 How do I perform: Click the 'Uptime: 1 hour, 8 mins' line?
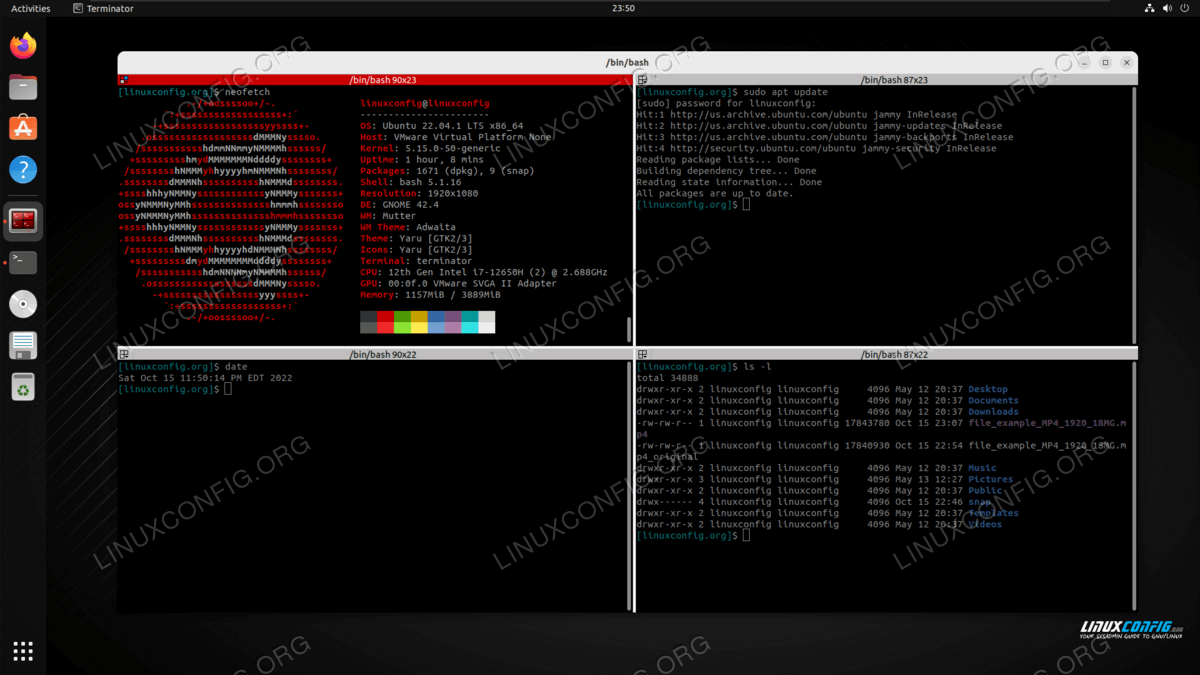422,159
